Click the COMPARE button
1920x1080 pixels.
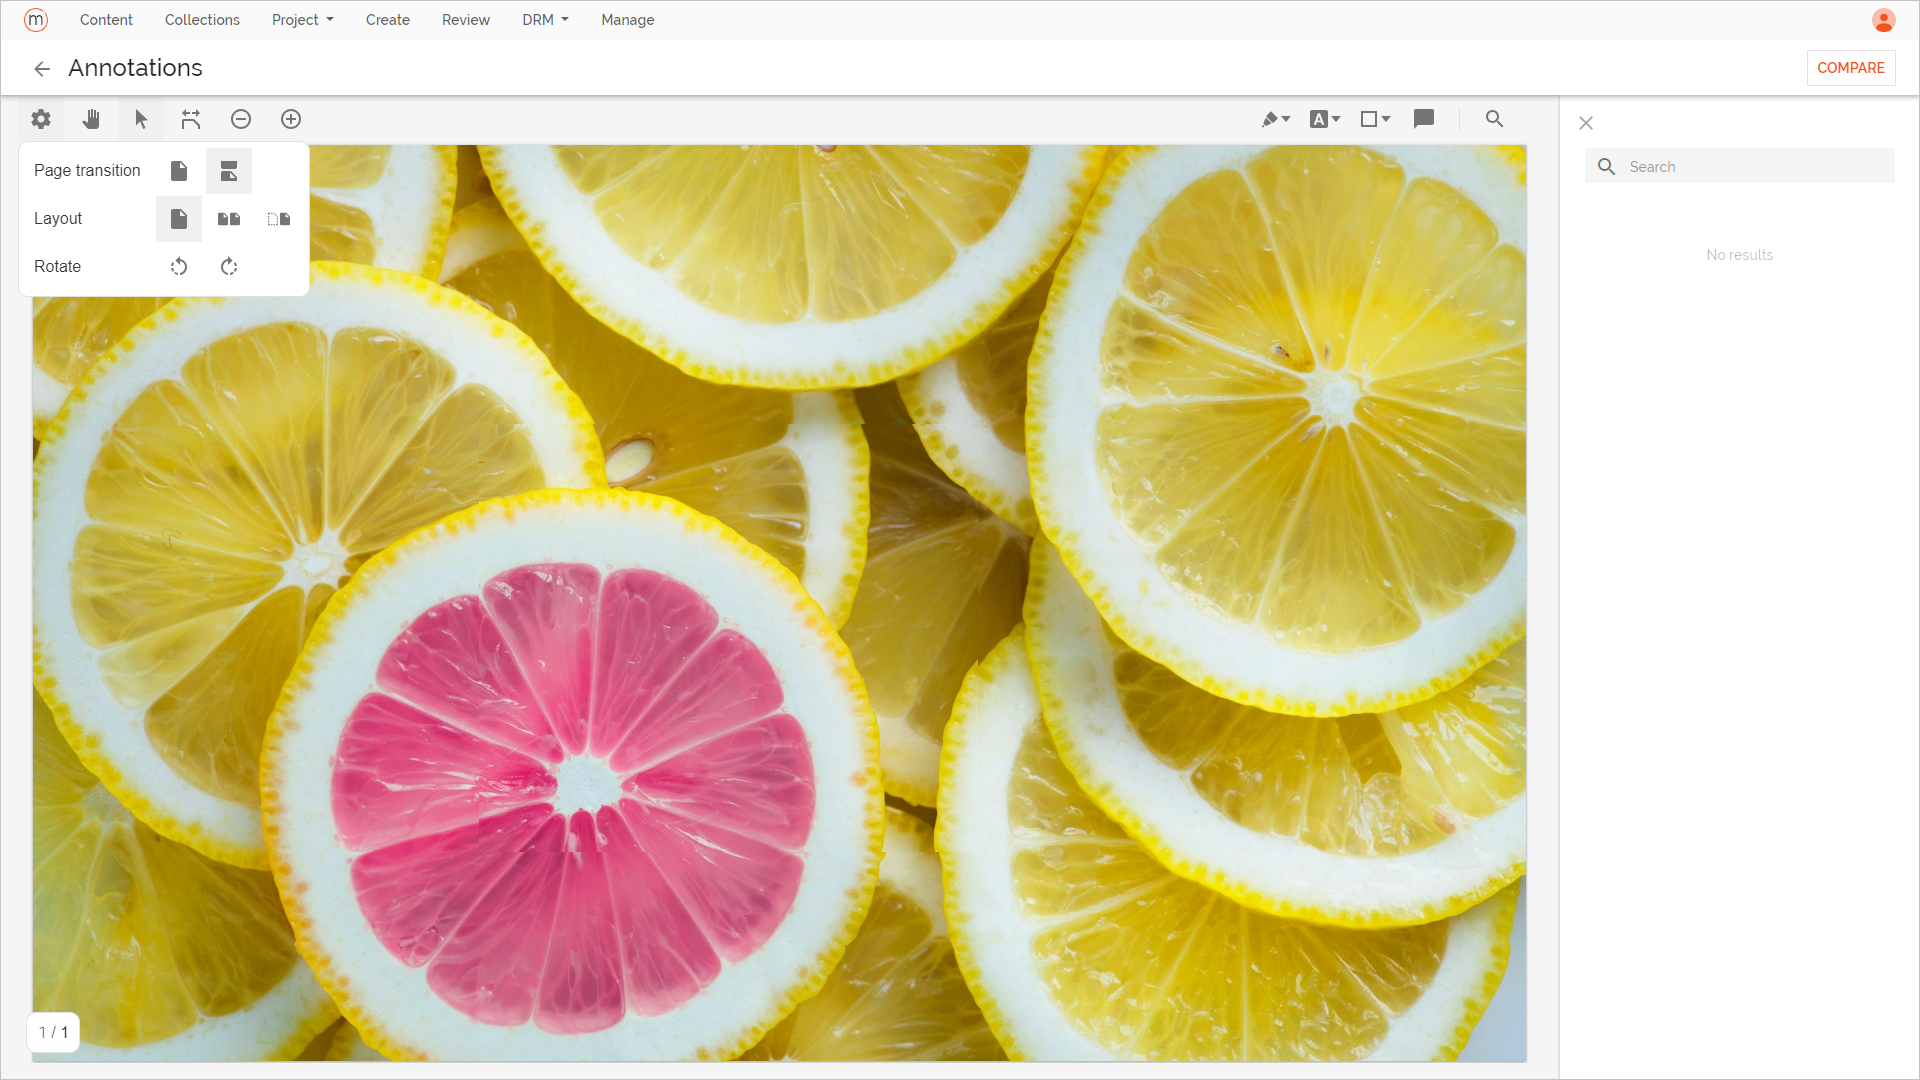point(1850,68)
